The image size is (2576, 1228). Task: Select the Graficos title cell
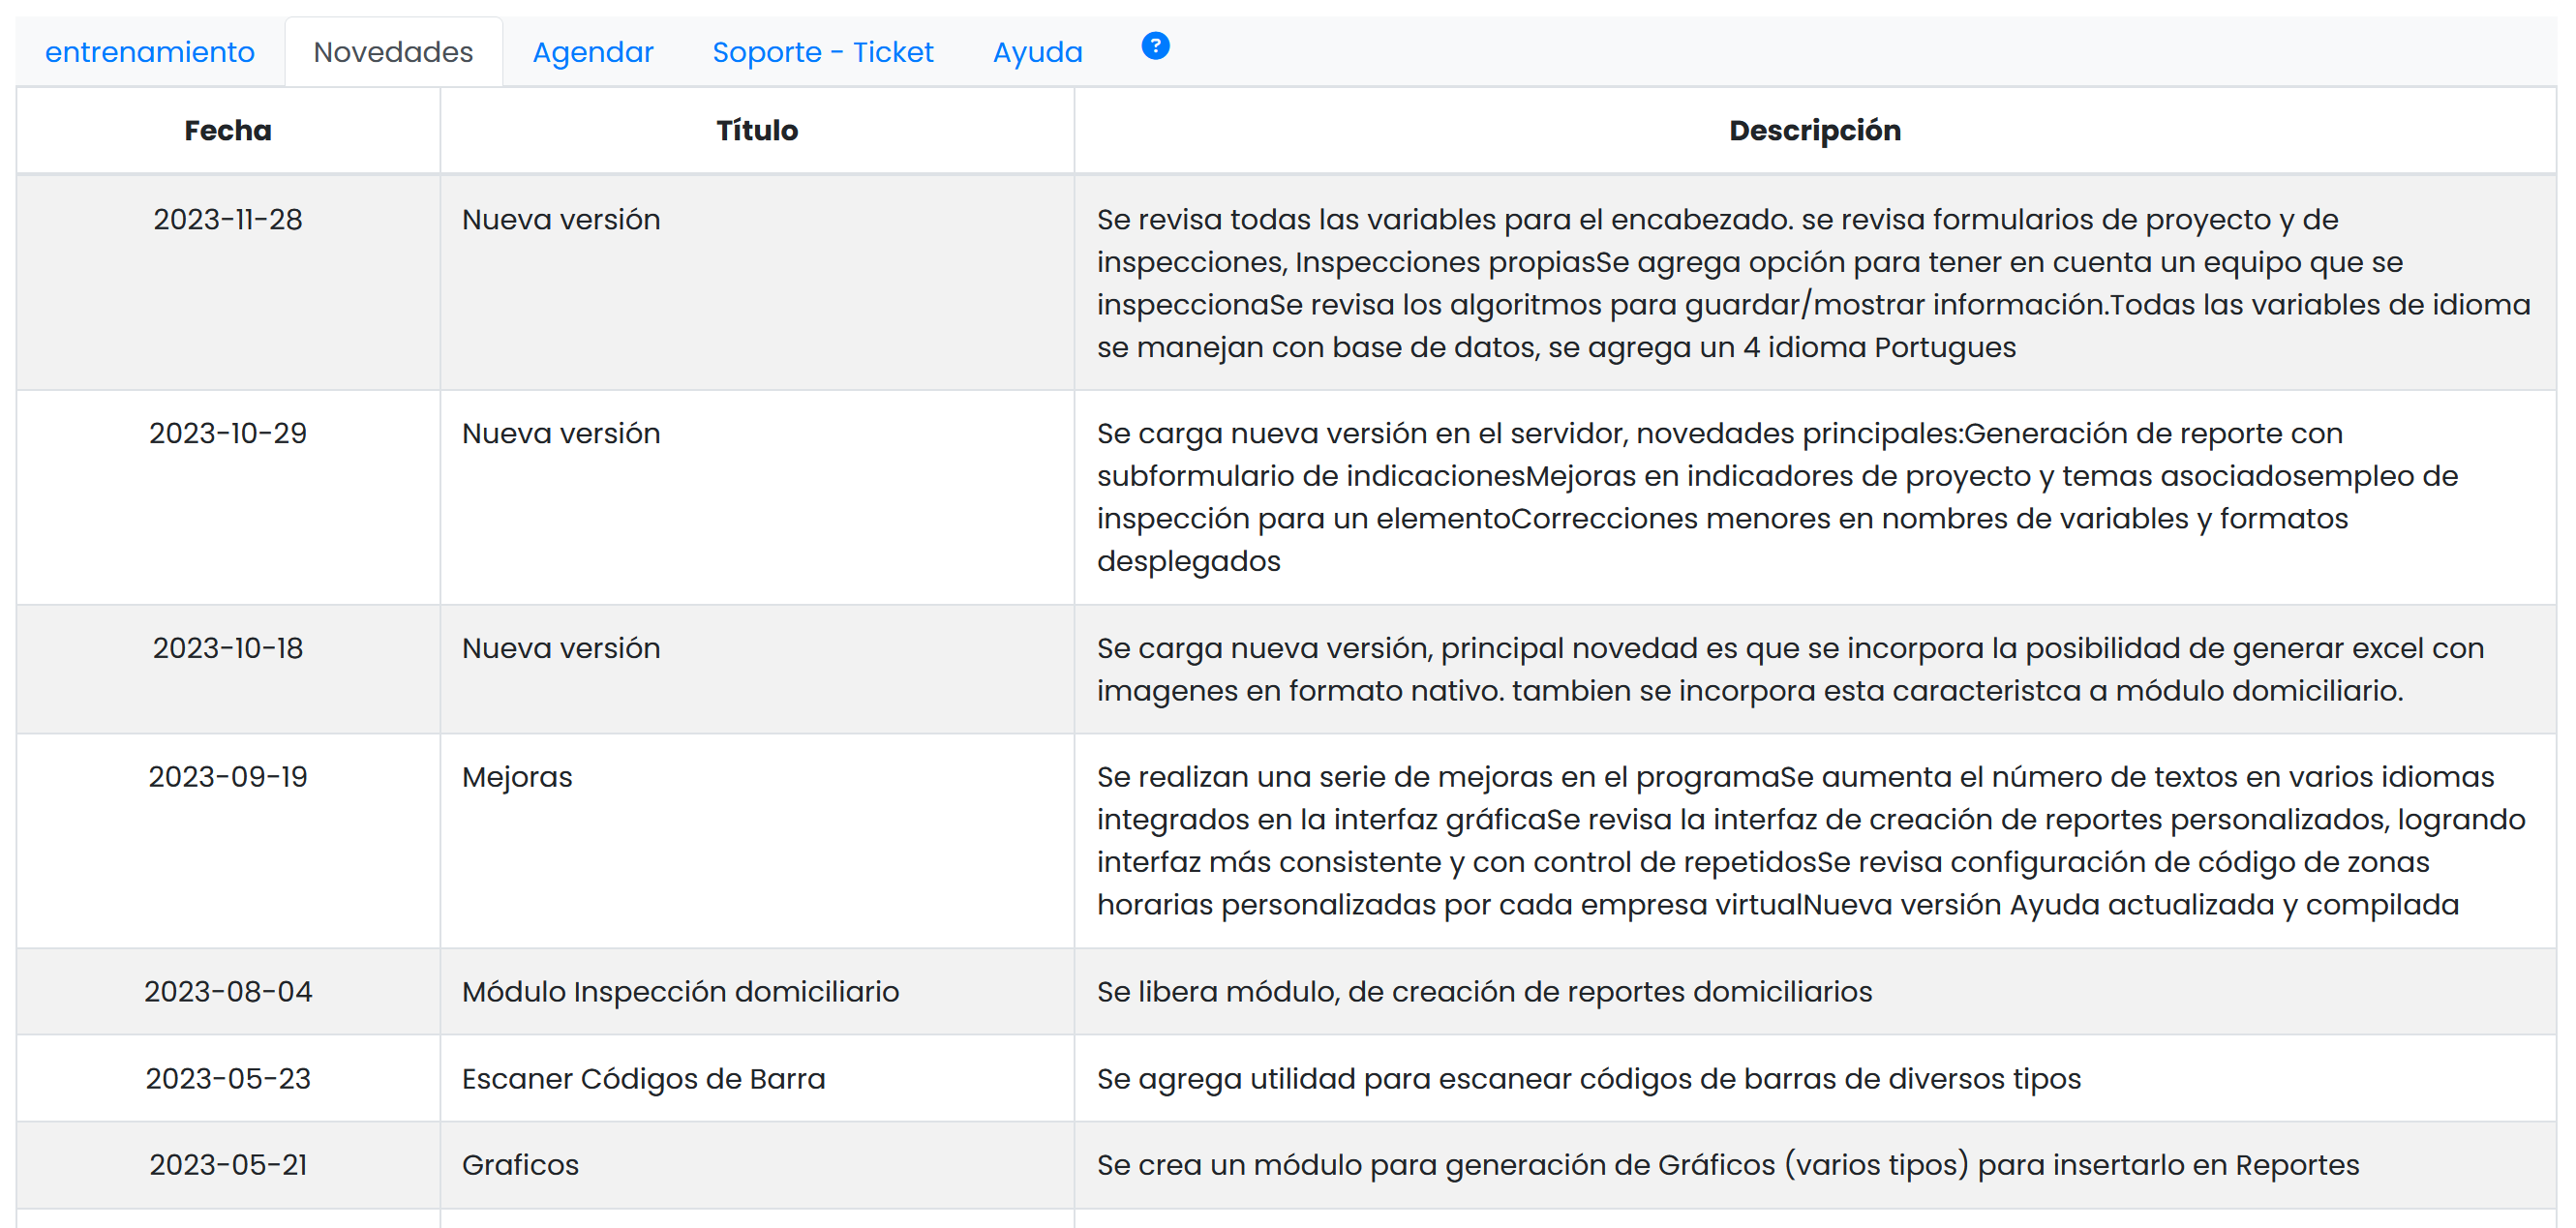tap(520, 1165)
